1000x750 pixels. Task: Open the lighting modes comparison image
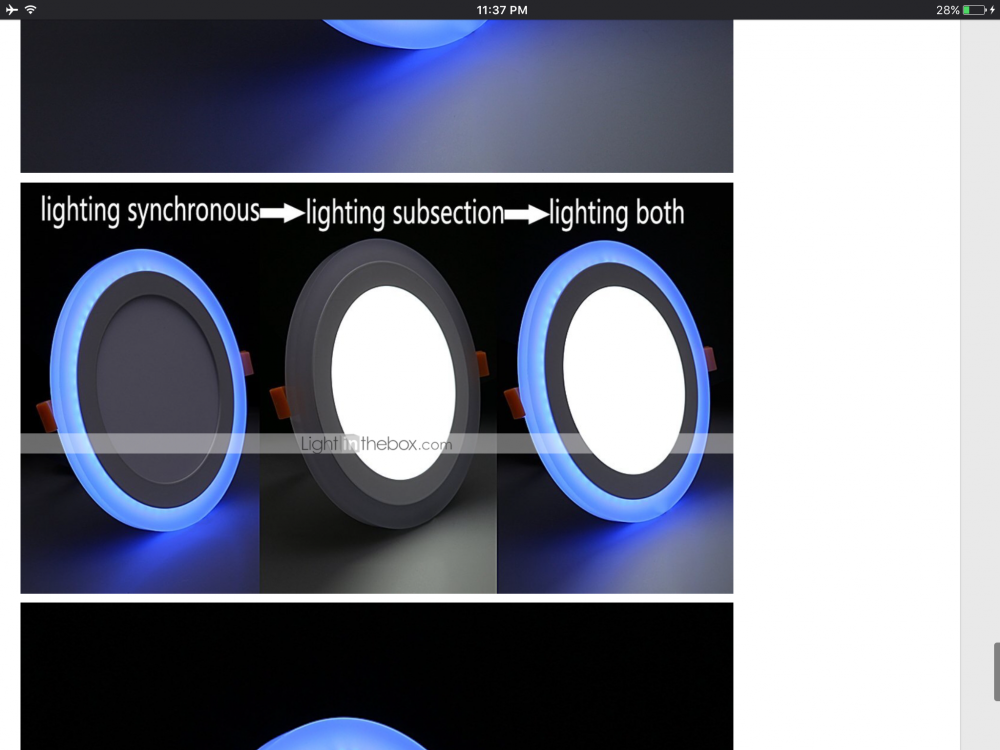tap(377, 388)
